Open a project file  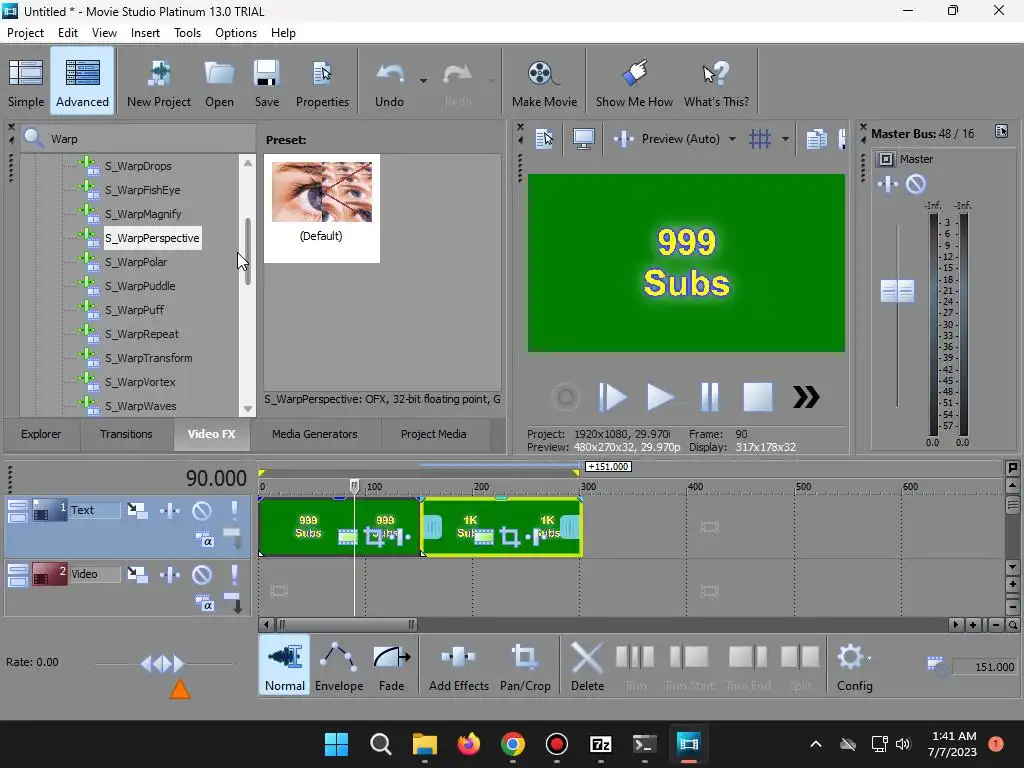click(x=219, y=82)
